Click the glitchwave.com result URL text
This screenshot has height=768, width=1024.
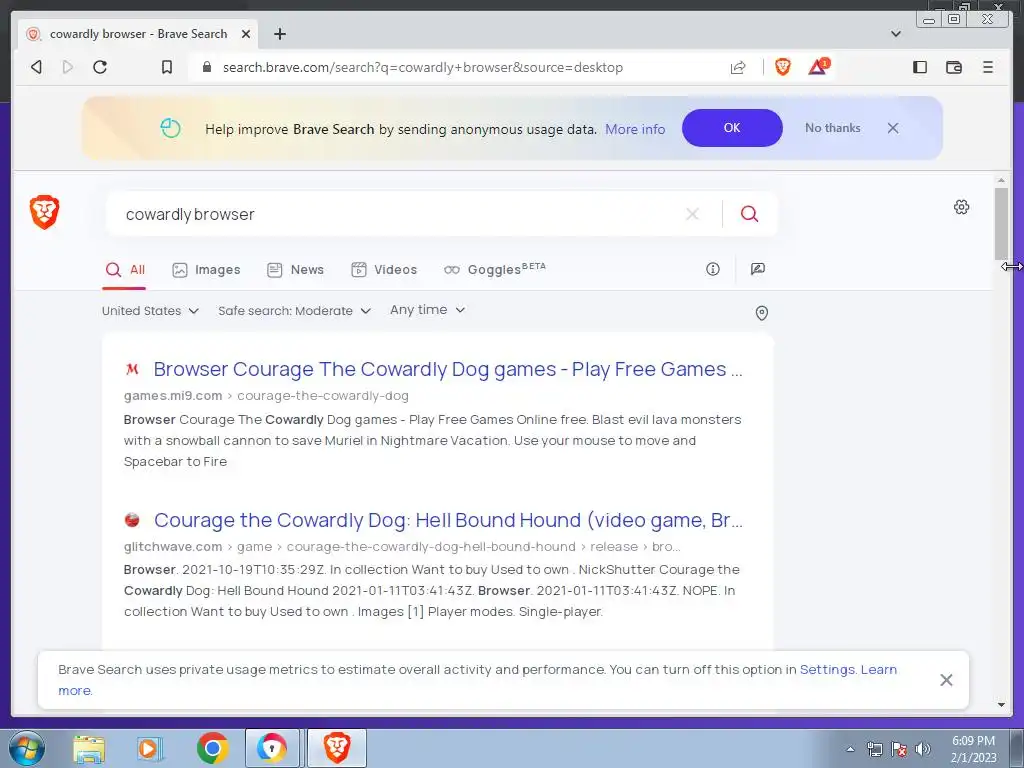click(402, 547)
